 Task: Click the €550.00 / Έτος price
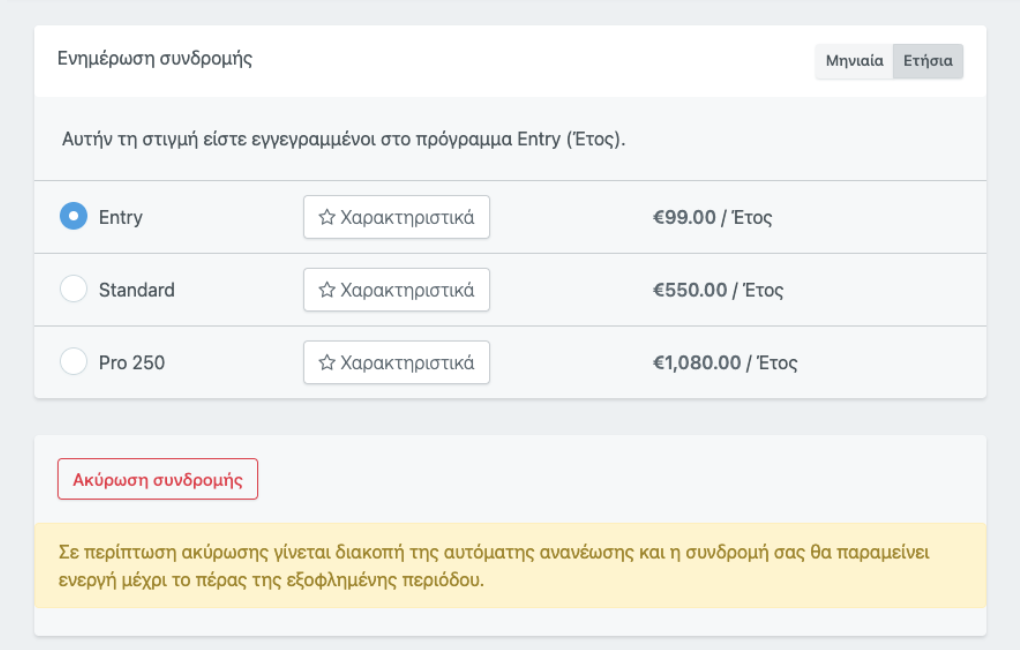click(x=717, y=290)
